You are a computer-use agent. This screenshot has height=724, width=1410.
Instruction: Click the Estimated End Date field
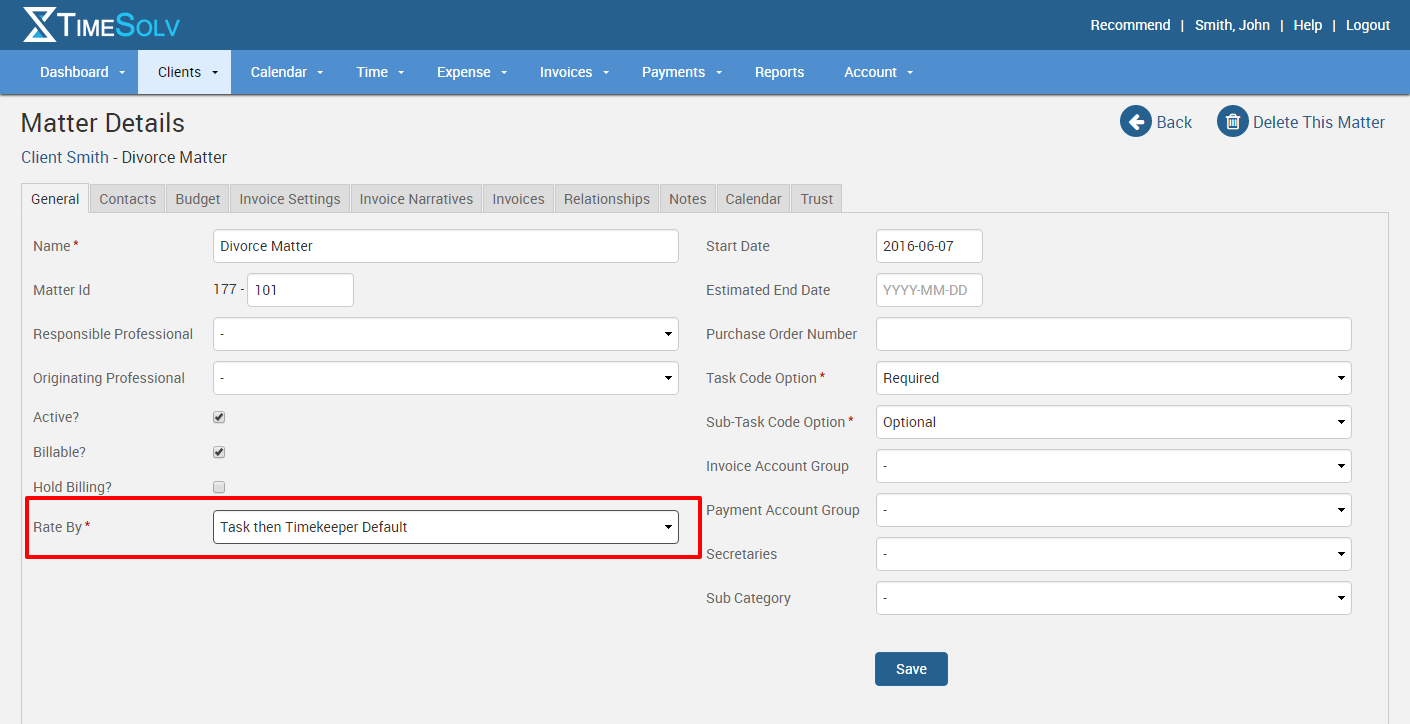(929, 290)
